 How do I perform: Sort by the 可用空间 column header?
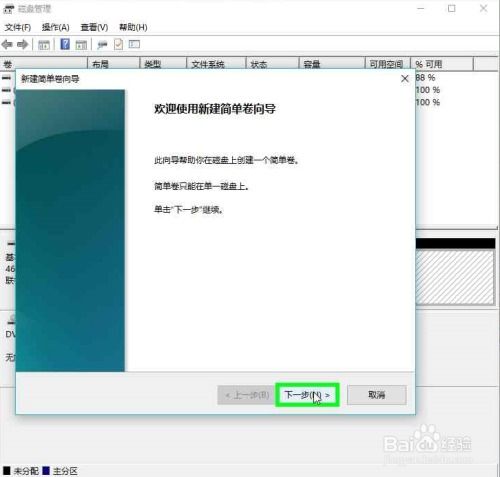(387, 64)
